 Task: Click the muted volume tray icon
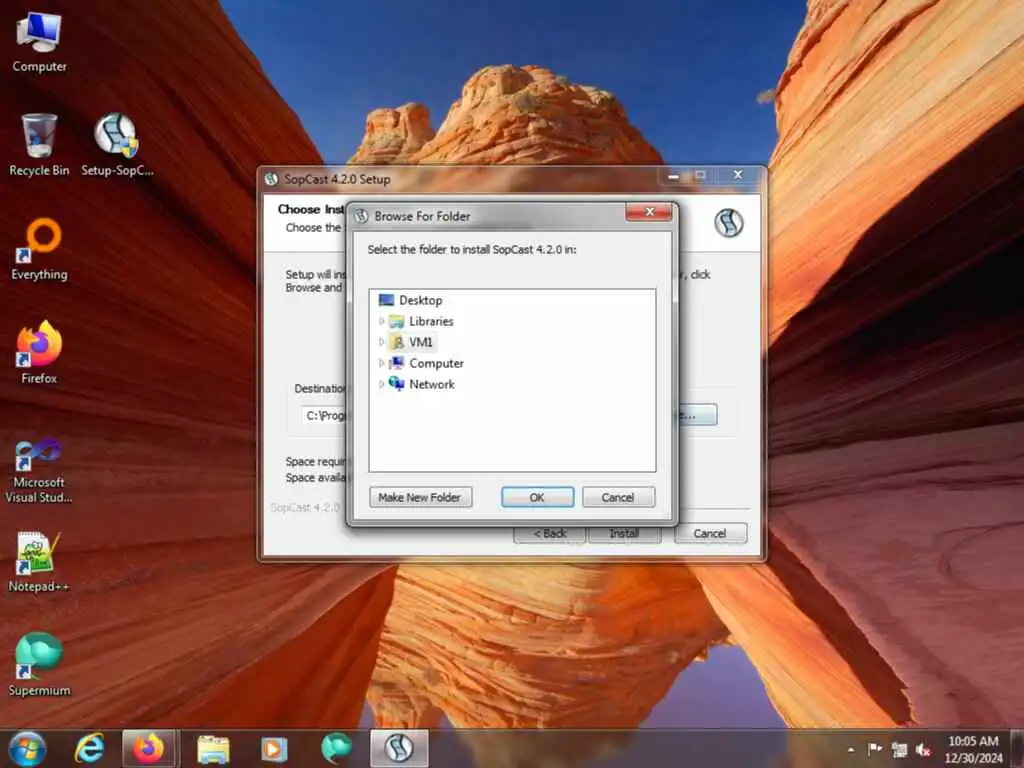click(923, 750)
